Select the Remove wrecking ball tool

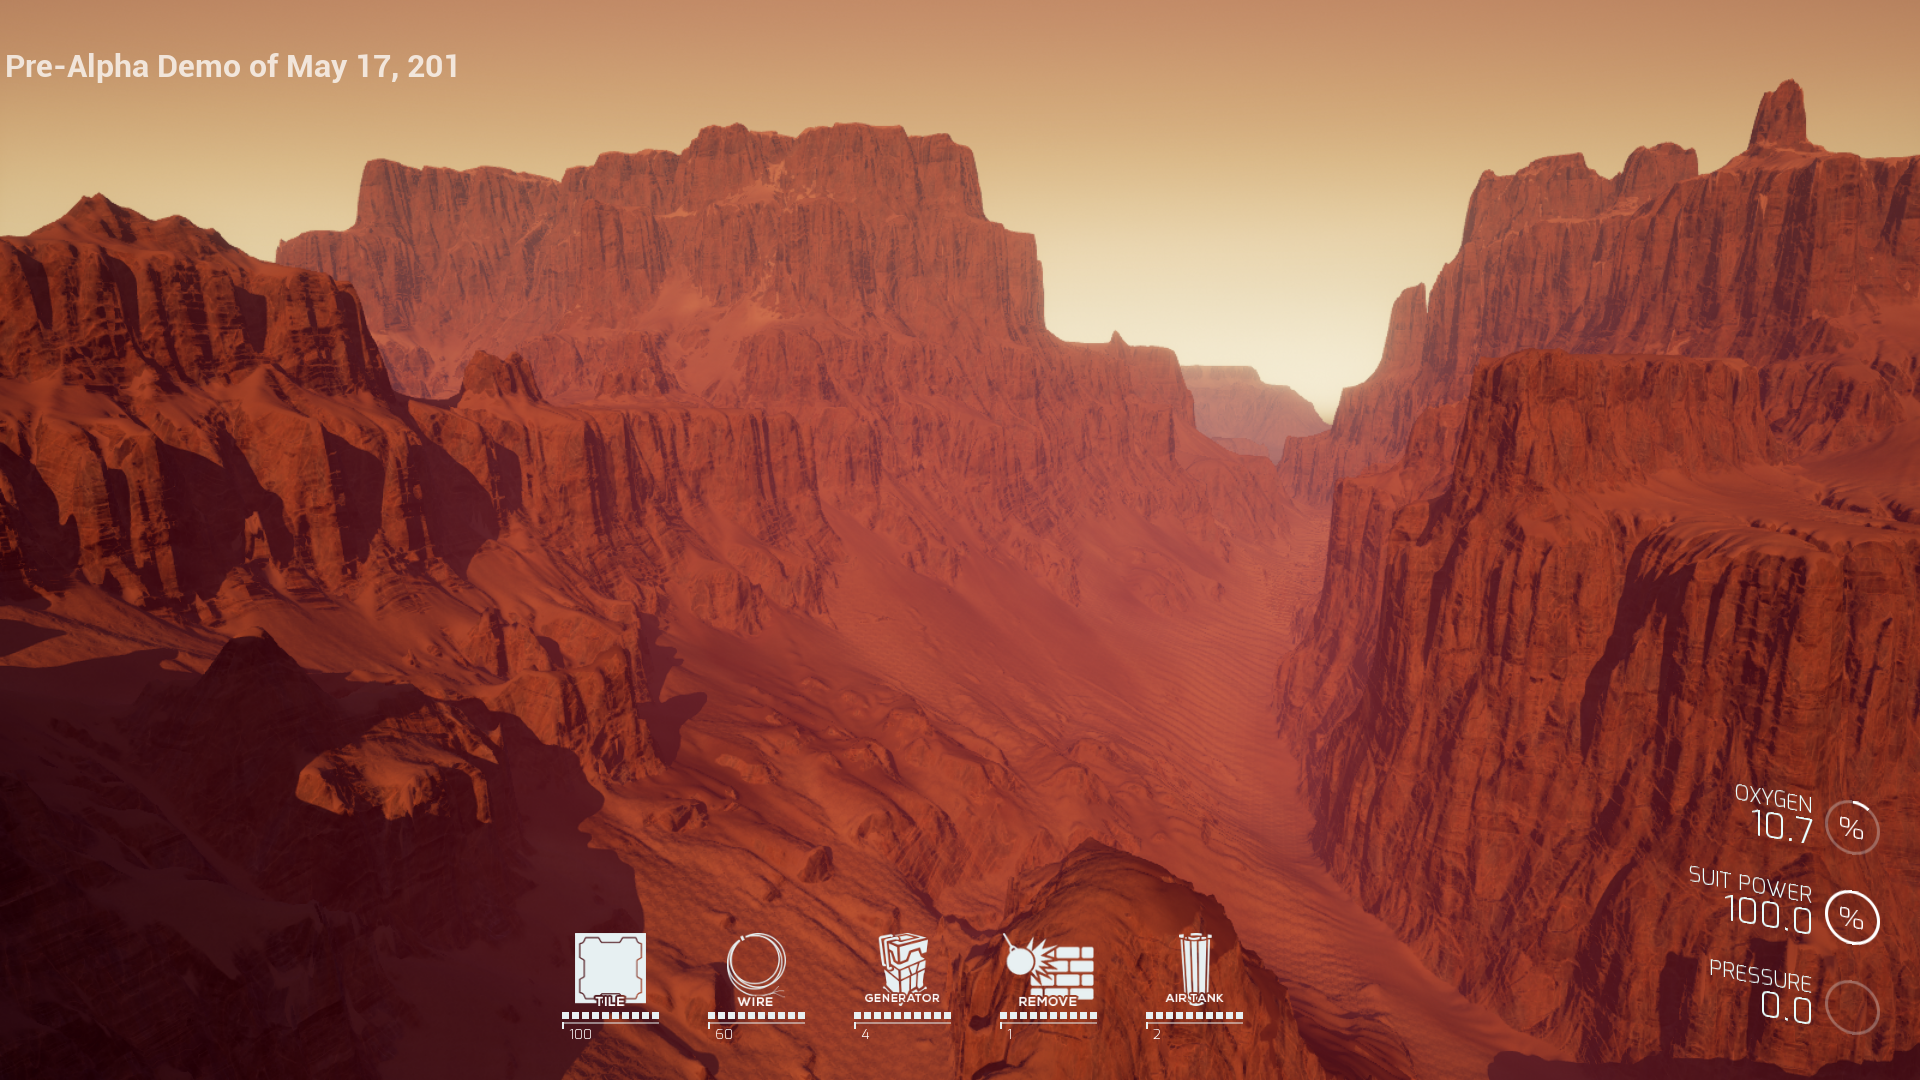(1048, 968)
